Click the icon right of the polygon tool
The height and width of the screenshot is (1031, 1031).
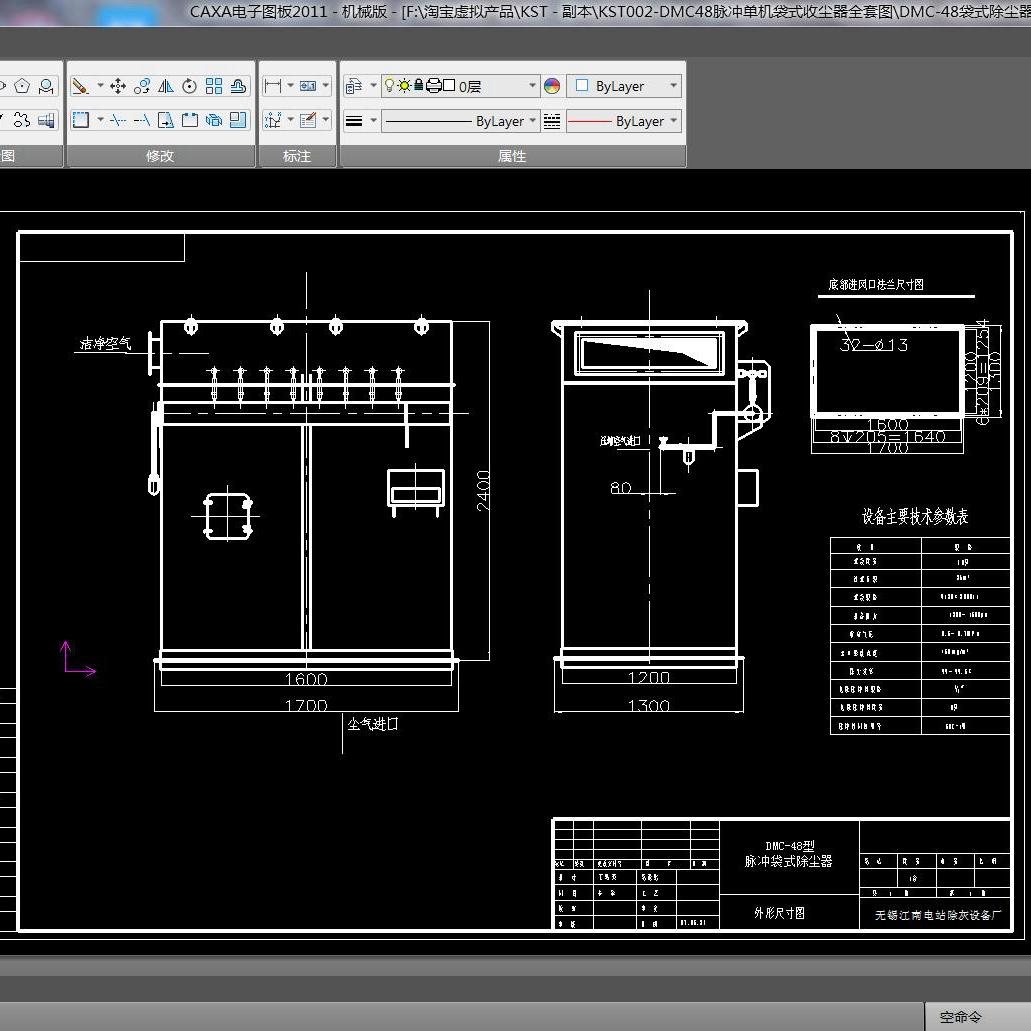click(x=46, y=86)
